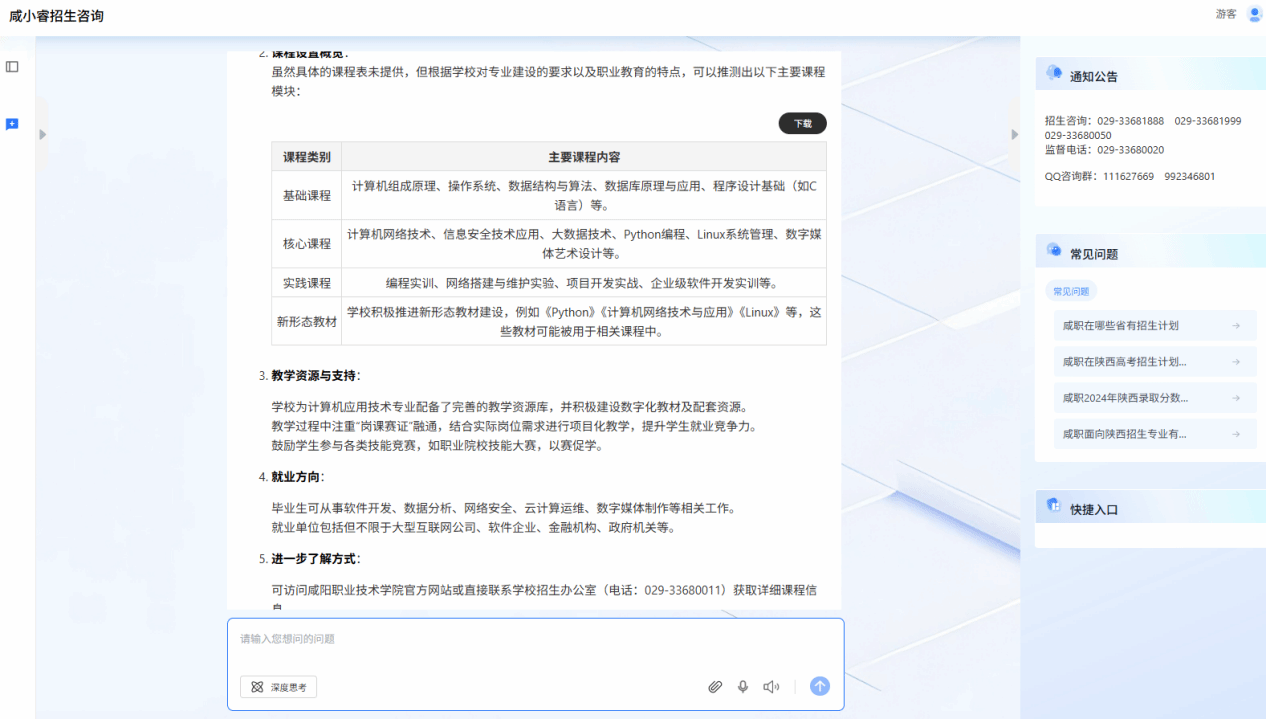Open FAQ 咸职在哪些省有招生计划
This screenshot has height=719, width=1266.
click(1155, 326)
